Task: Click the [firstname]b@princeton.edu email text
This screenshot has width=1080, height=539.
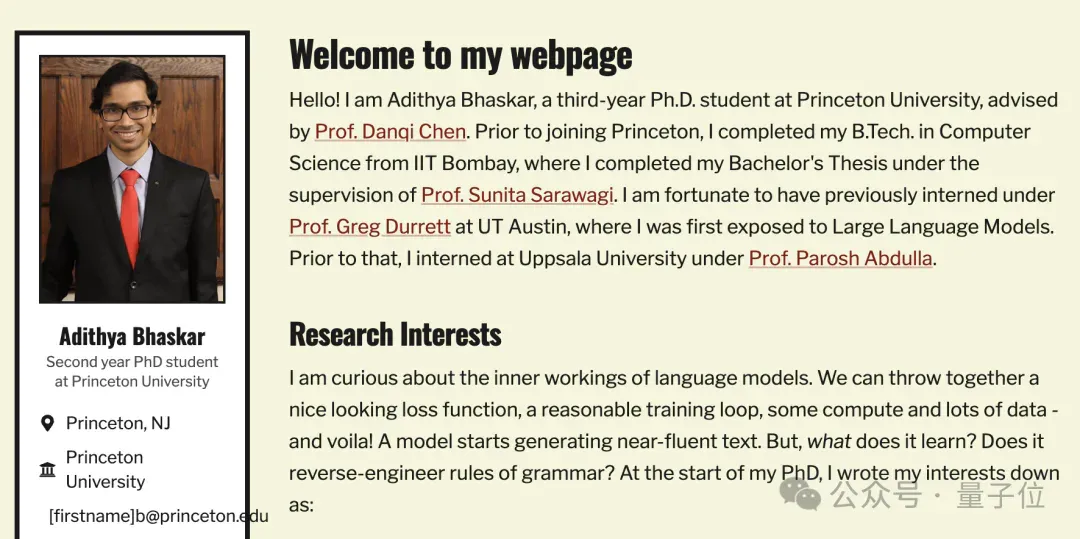Action: tap(158, 516)
